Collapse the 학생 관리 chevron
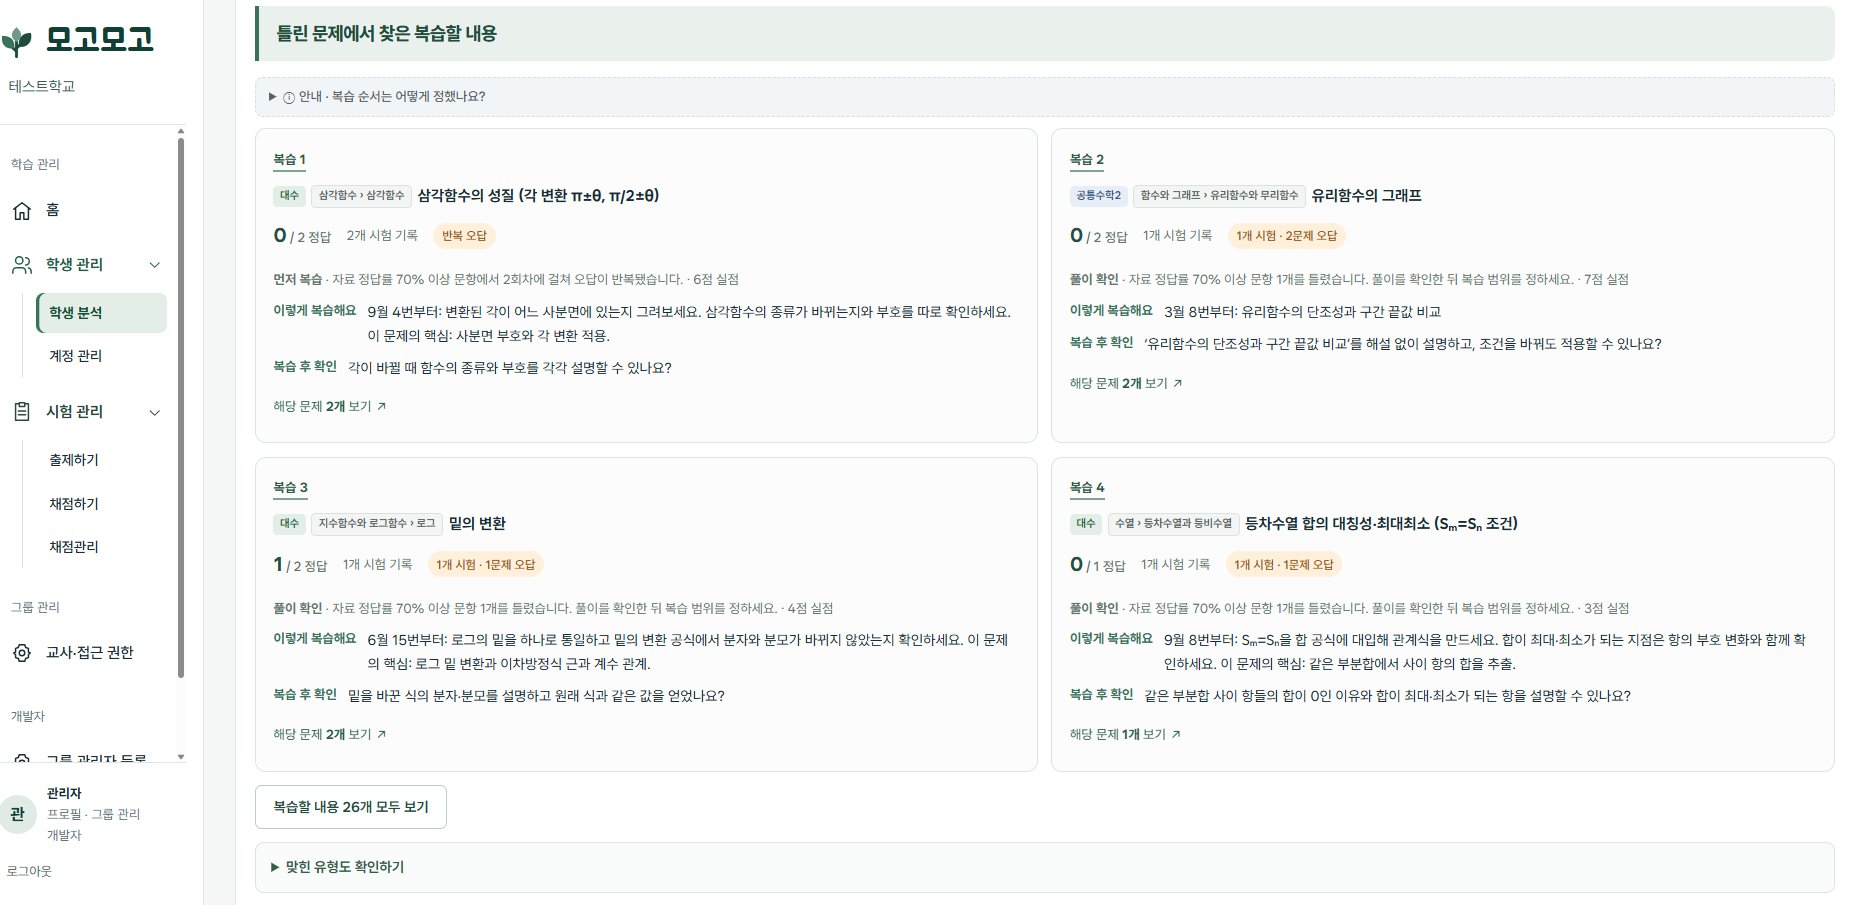 pos(155,265)
